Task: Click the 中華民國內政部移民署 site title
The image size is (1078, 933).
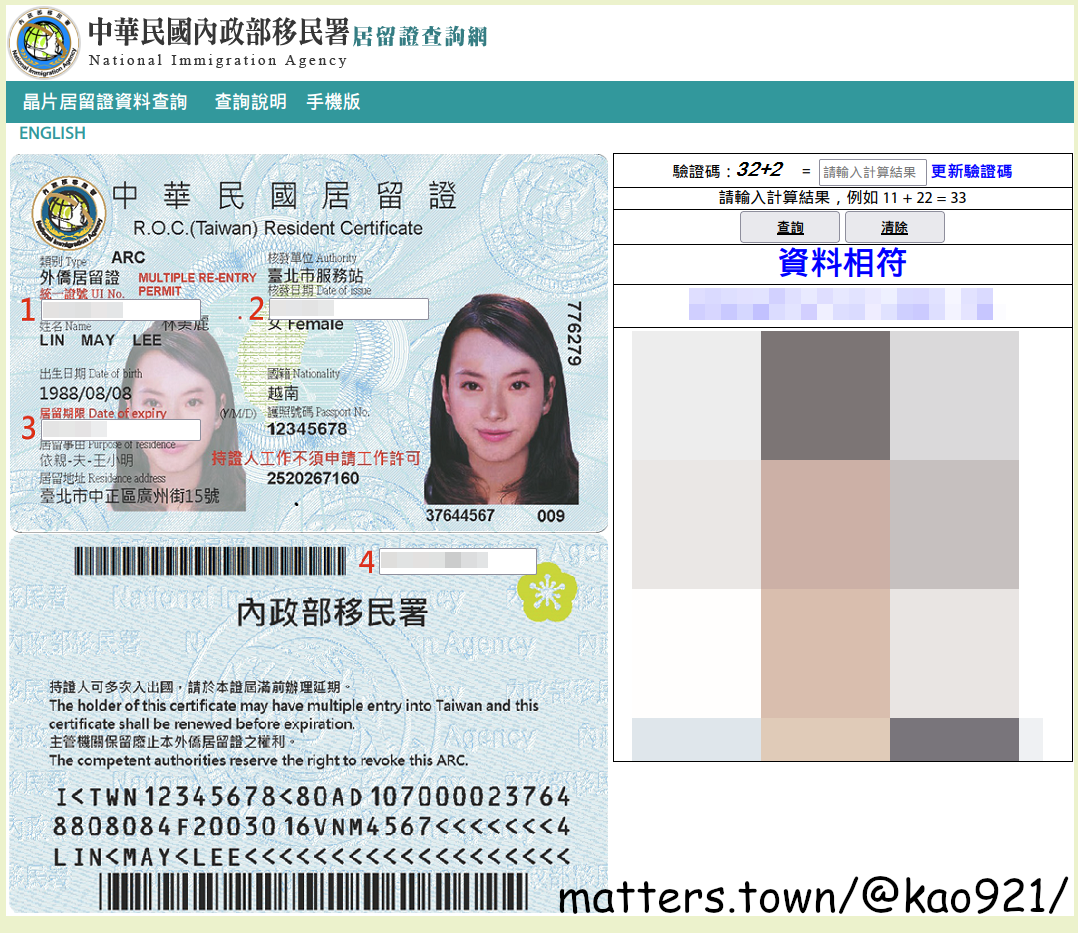Action: tap(219, 32)
